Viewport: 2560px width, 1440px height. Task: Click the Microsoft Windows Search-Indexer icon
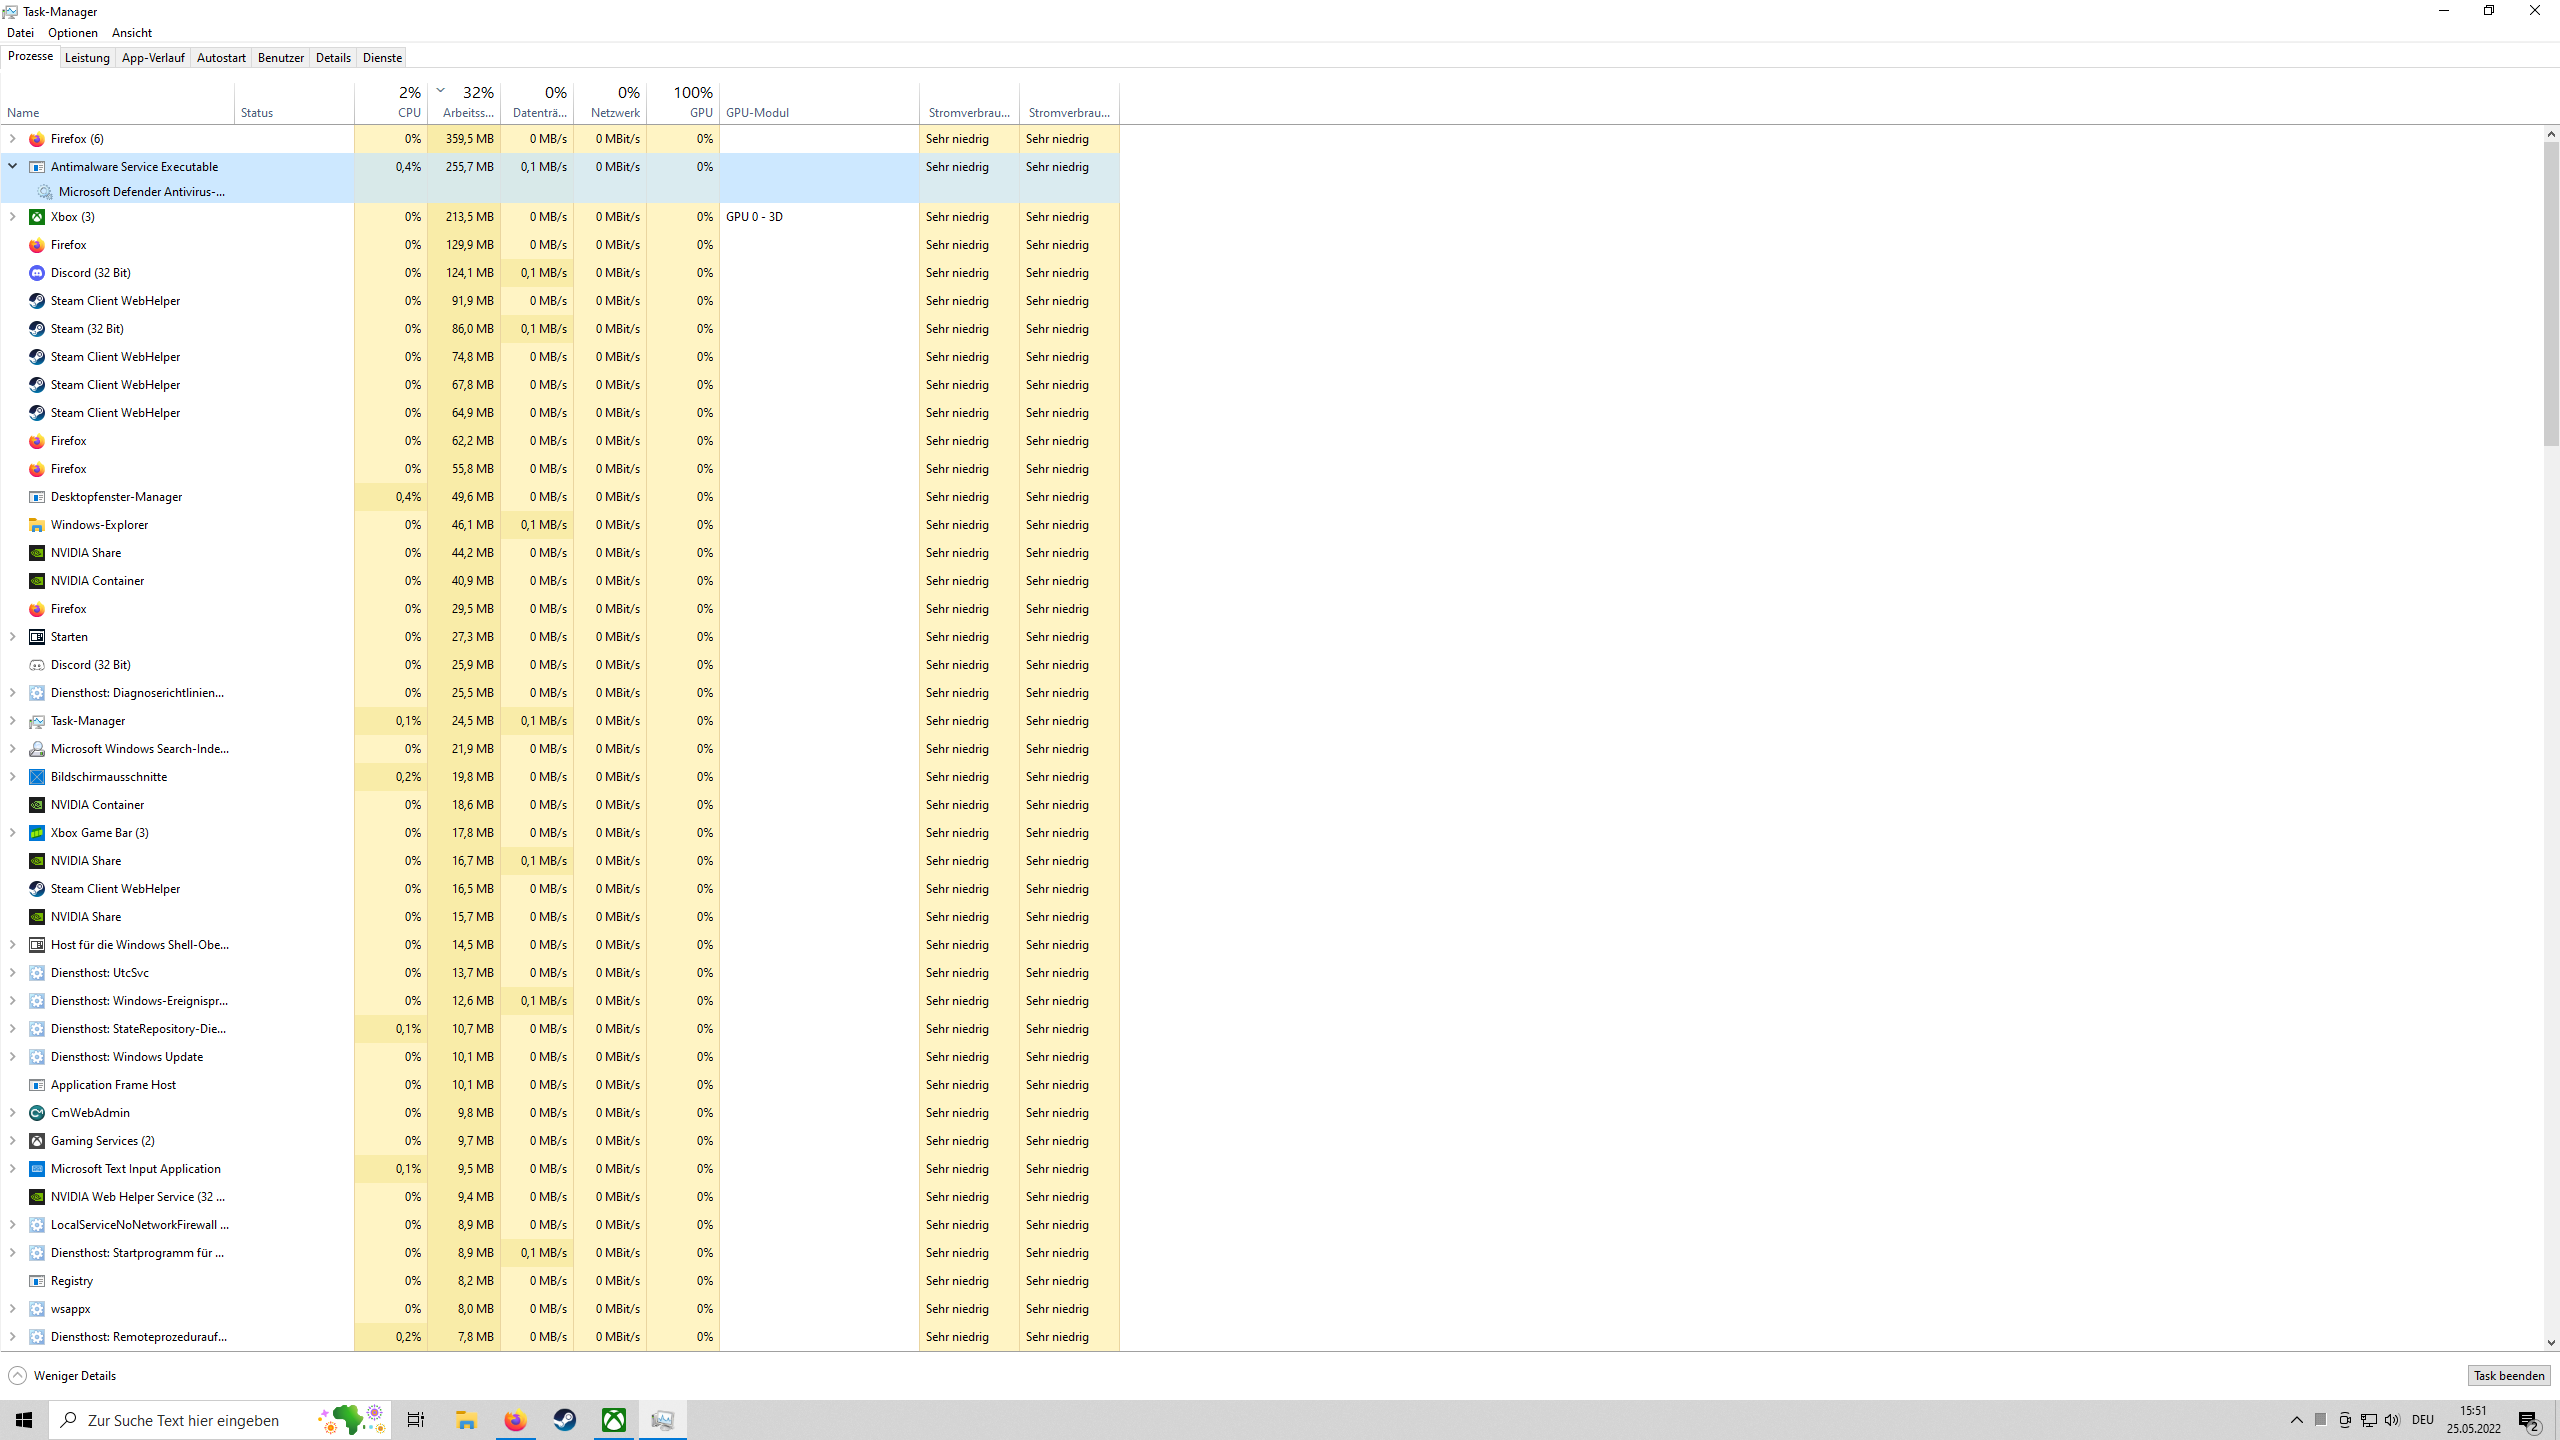click(x=37, y=749)
